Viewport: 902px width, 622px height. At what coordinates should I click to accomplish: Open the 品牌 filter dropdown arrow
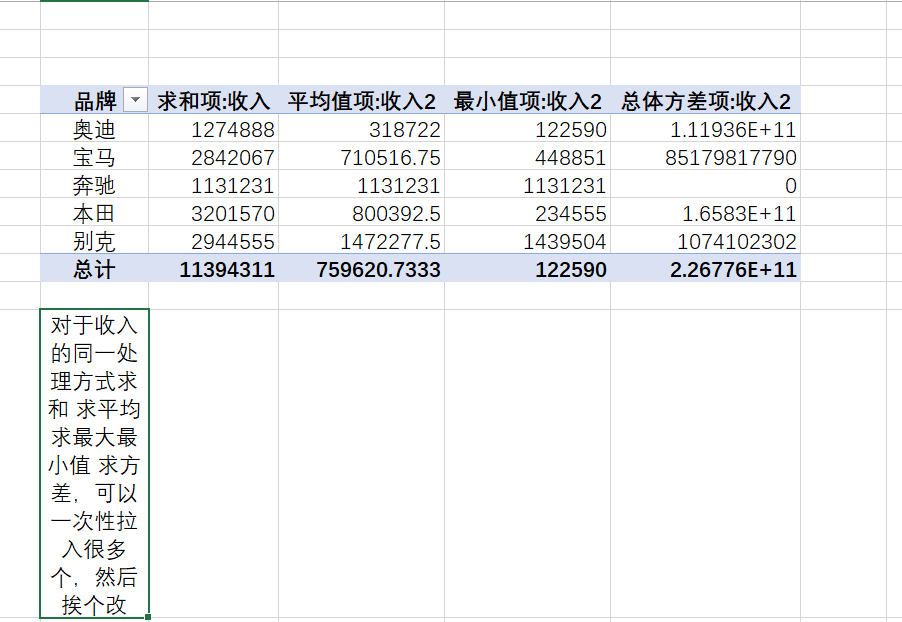click(x=136, y=100)
